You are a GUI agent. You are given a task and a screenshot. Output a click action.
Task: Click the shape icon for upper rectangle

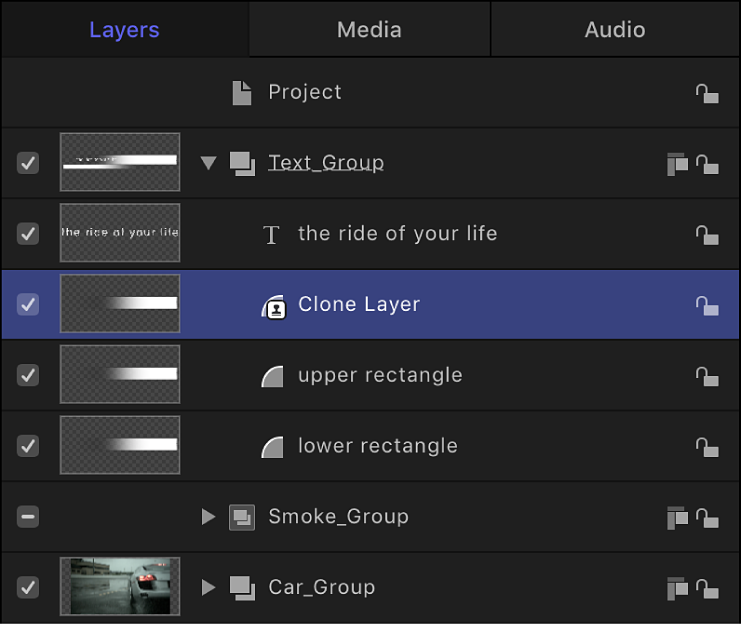point(272,376)
